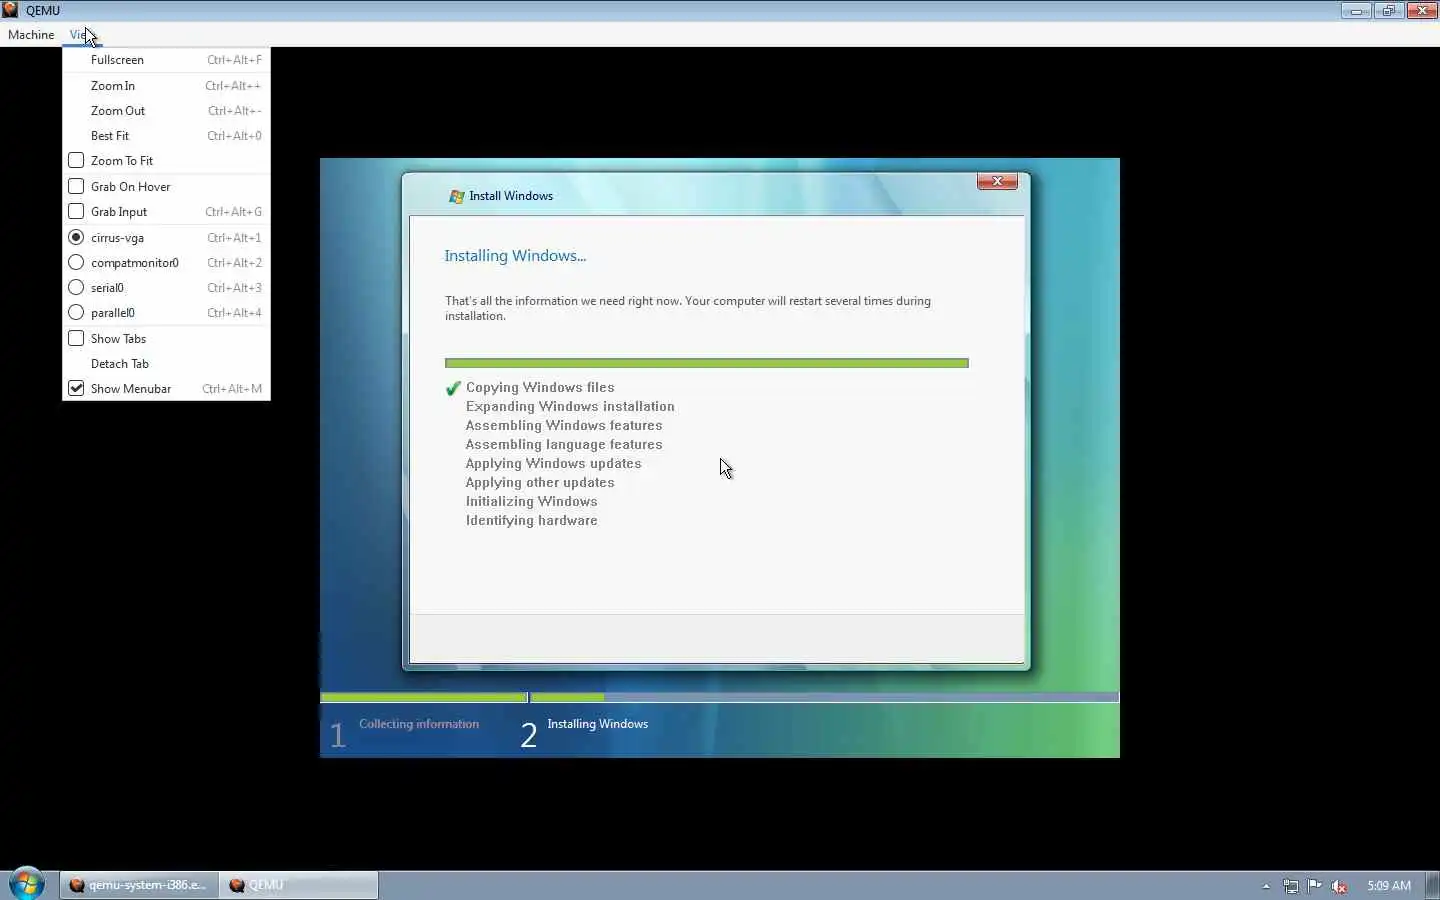Click the network tray icon
This screenshot has height=900, width=1440.
click(1291, 886)
